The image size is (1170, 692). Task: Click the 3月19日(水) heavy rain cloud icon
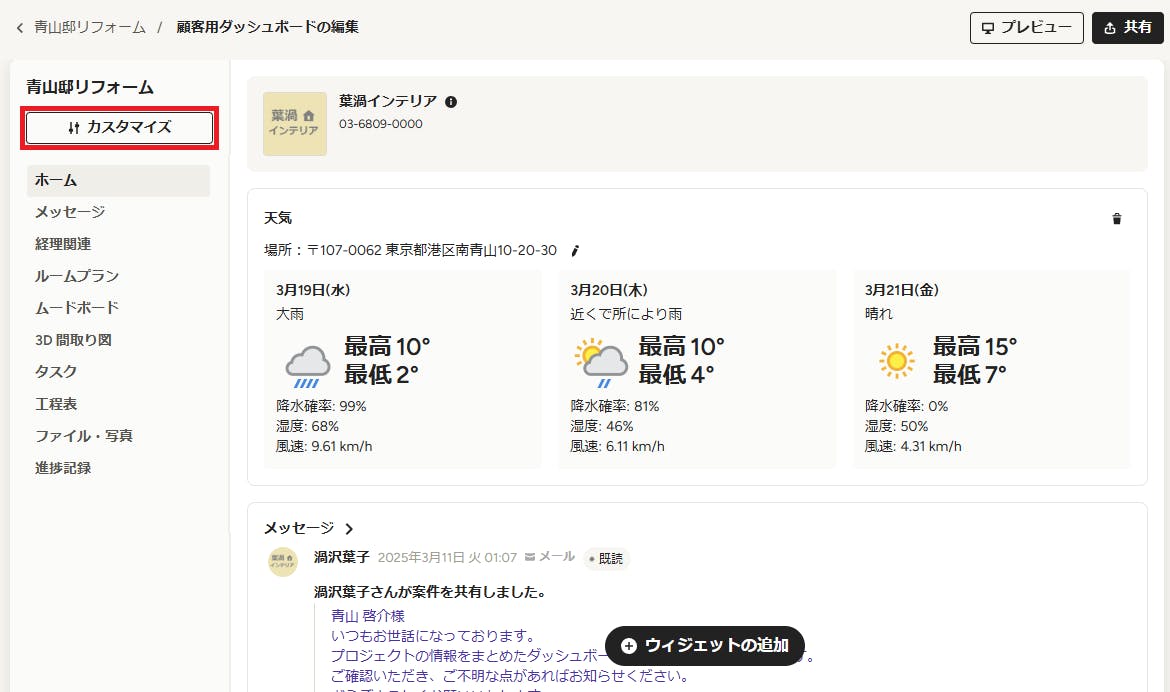point(307,367)
